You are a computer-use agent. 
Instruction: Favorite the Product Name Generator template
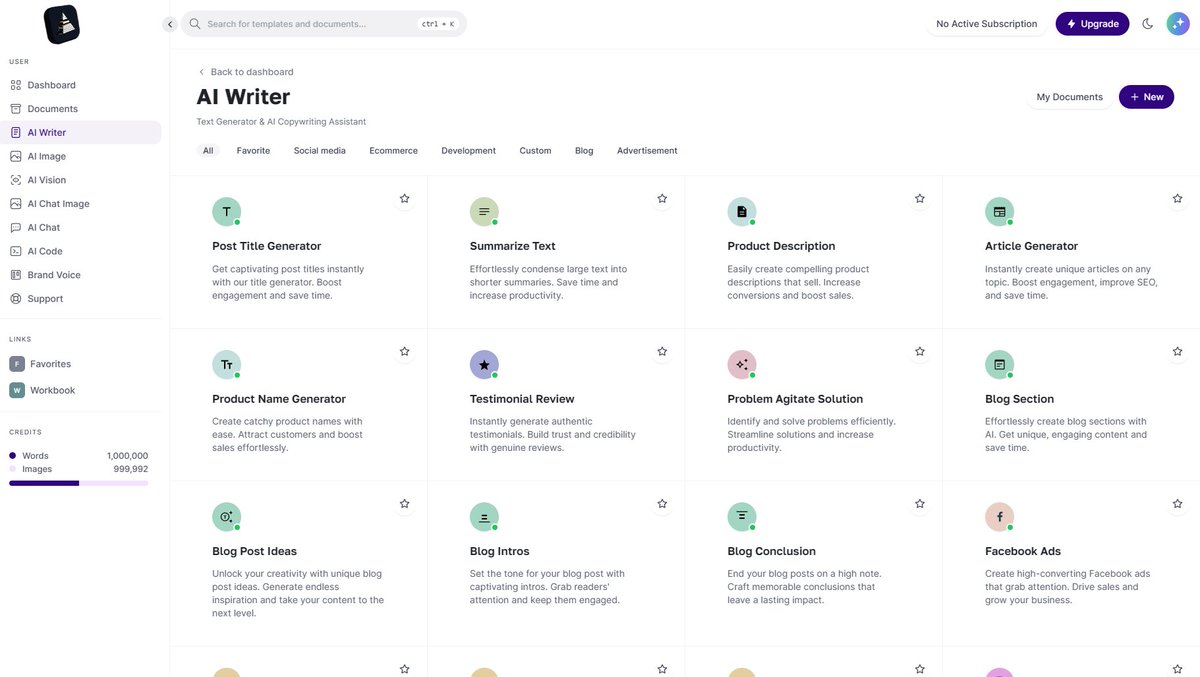tap(405, 352)
